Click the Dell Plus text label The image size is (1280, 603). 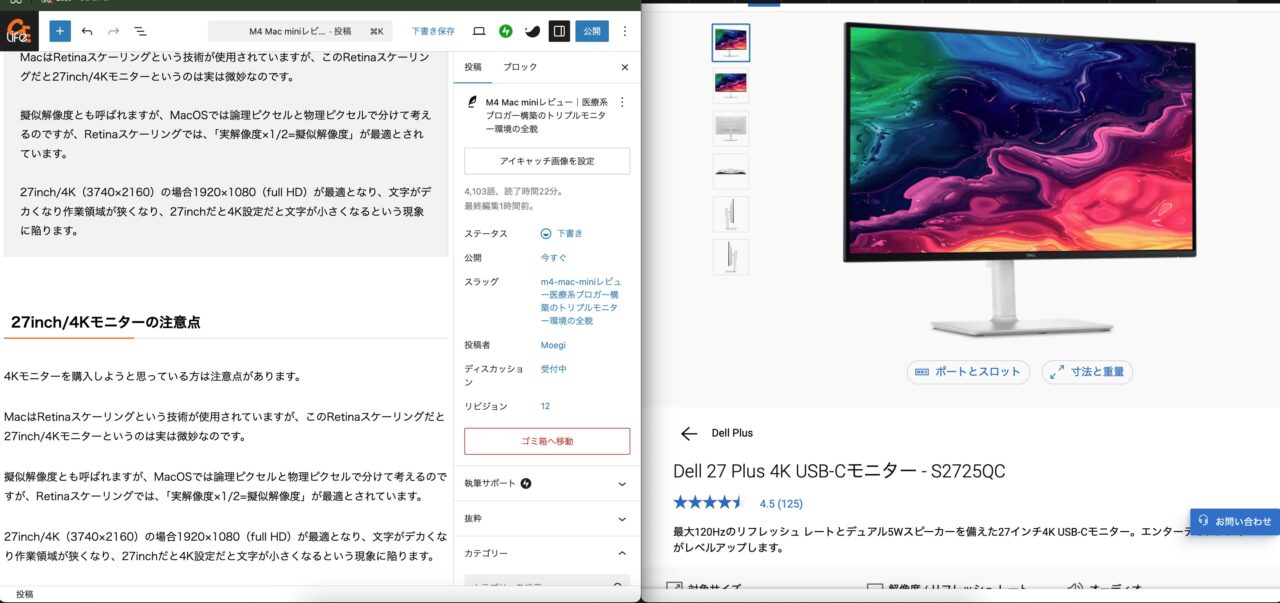pyautogui.click(x=732, y=433)
